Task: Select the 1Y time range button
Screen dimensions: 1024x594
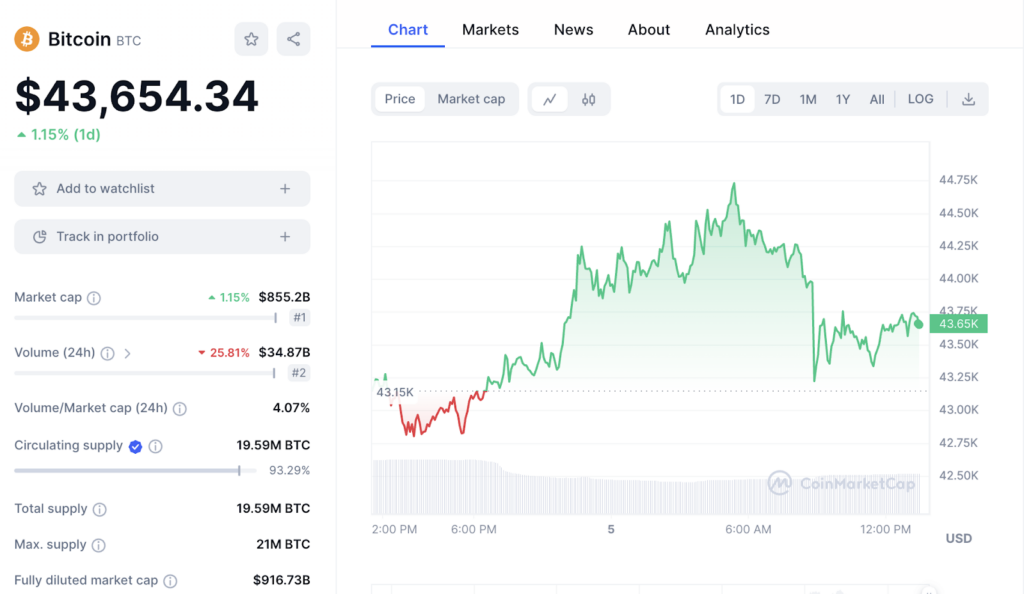Action: (843, 99)
